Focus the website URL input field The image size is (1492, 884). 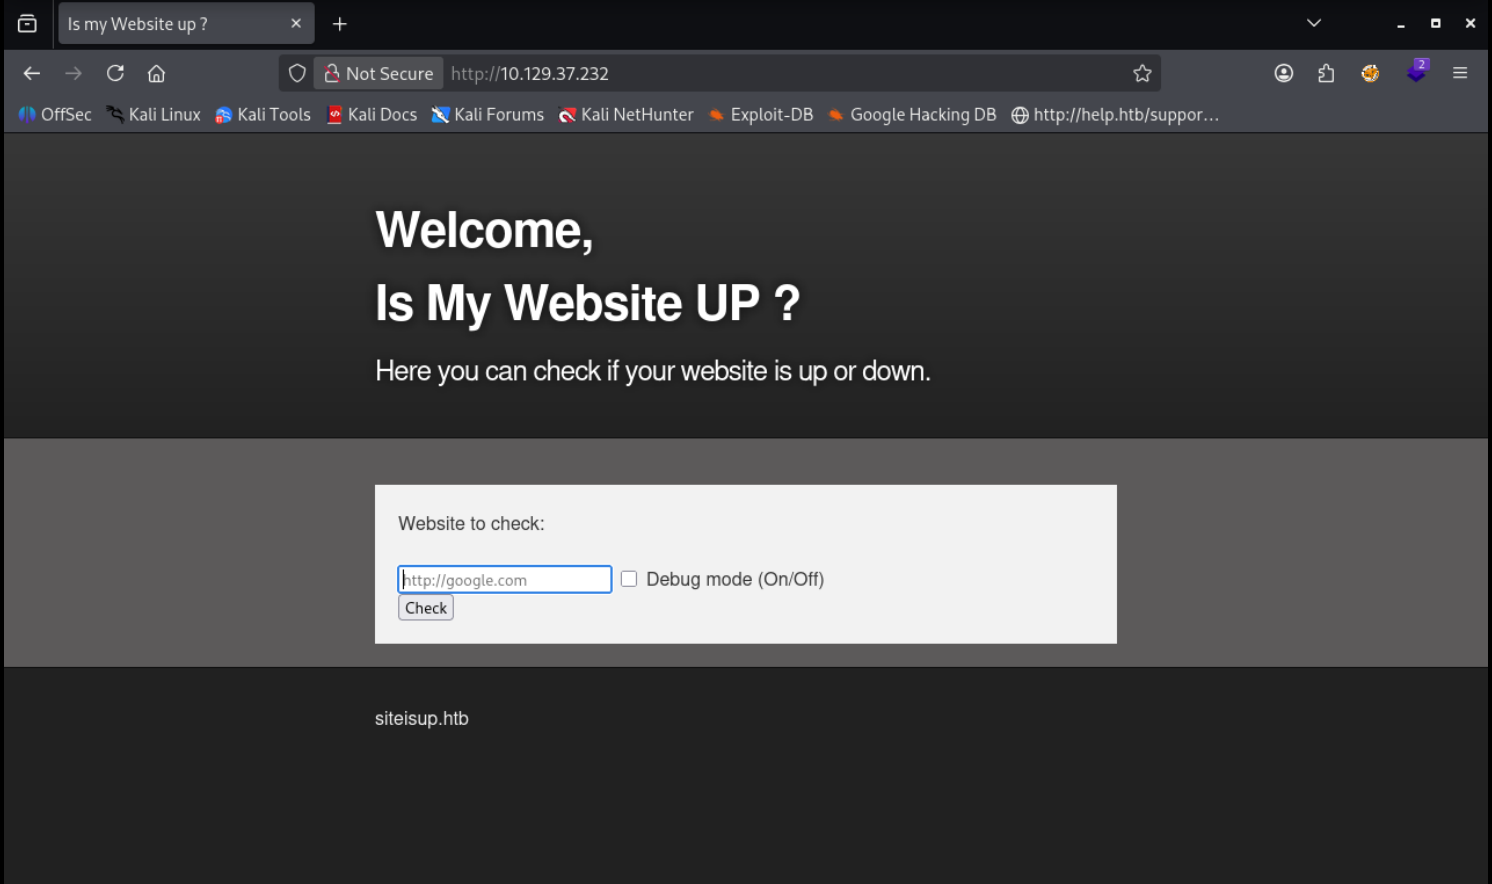(505, 580)
